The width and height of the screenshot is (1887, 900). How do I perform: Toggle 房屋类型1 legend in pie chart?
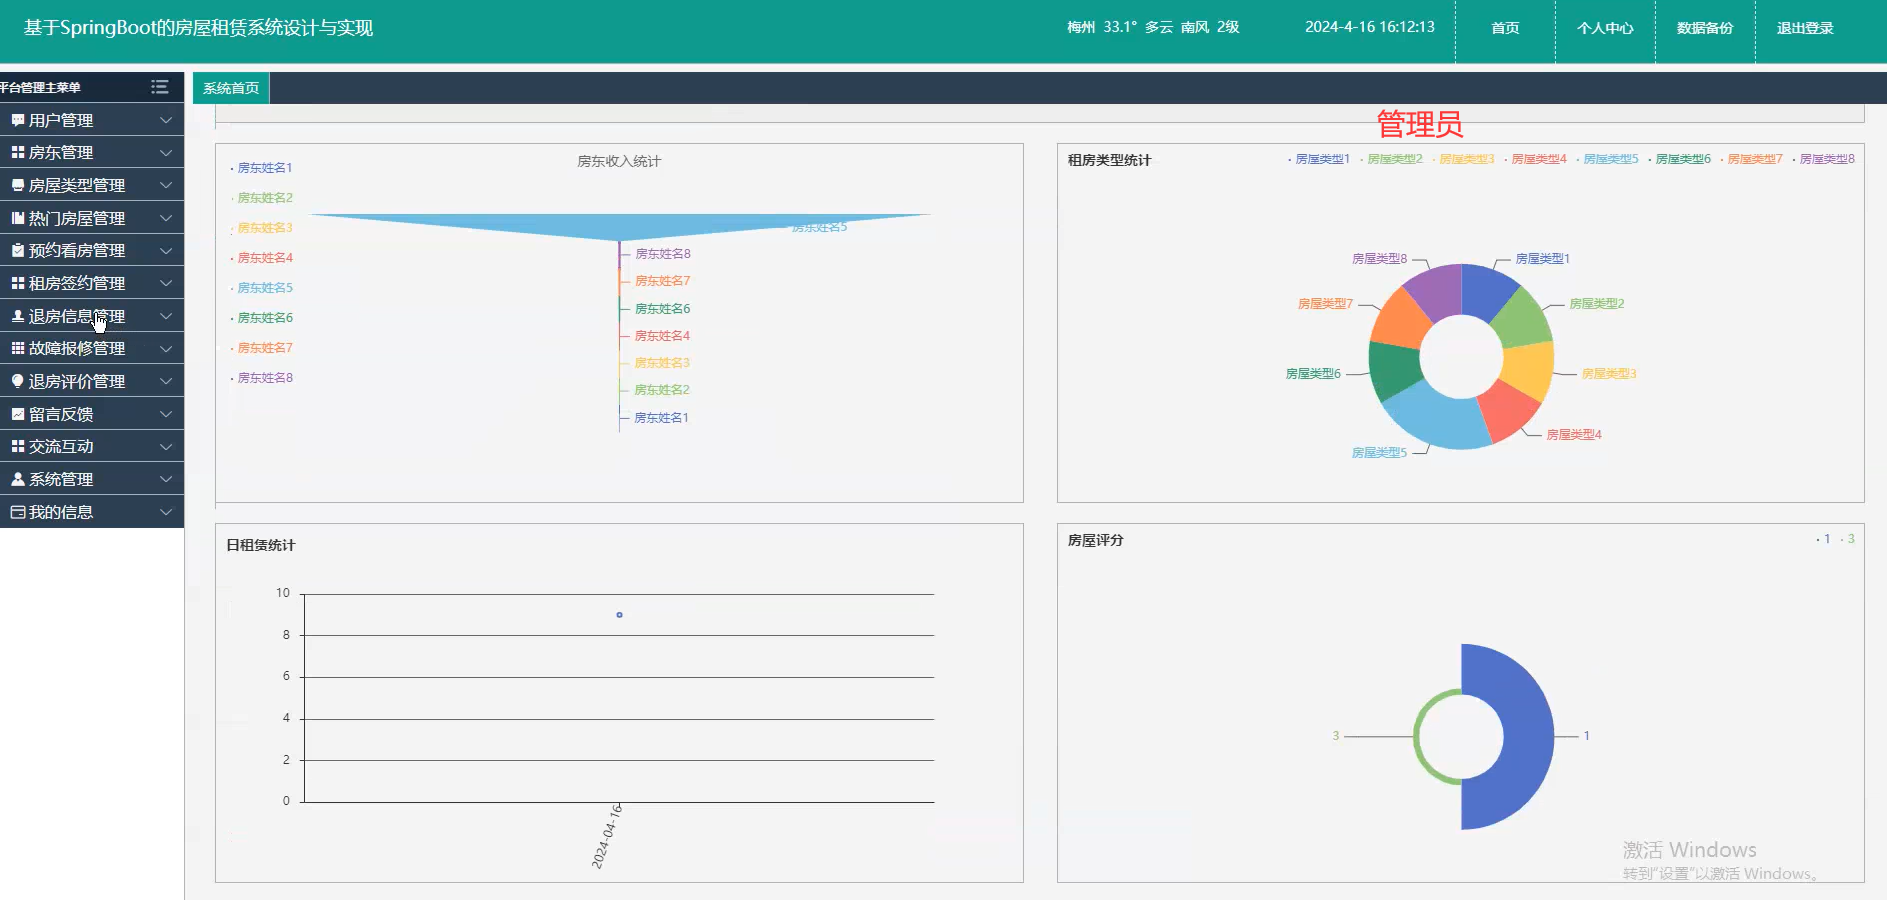coord(1319,159)
